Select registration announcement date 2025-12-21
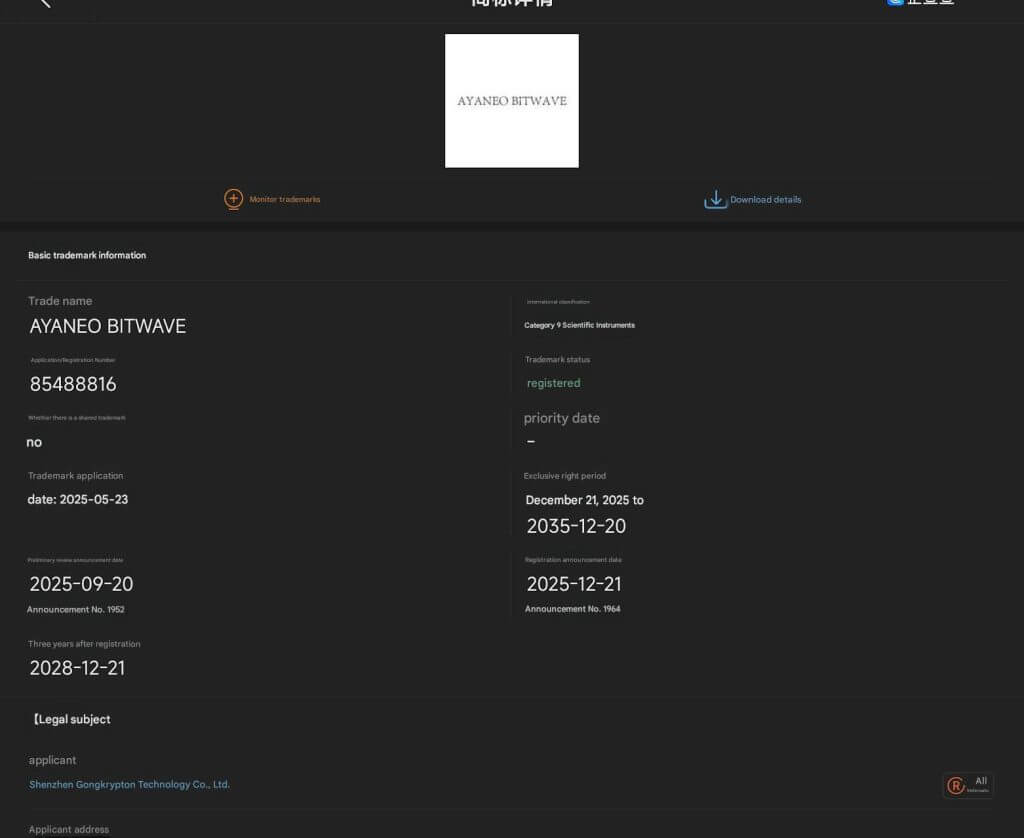This screenshot has width=1024, height=838. [x=574, y=584]
